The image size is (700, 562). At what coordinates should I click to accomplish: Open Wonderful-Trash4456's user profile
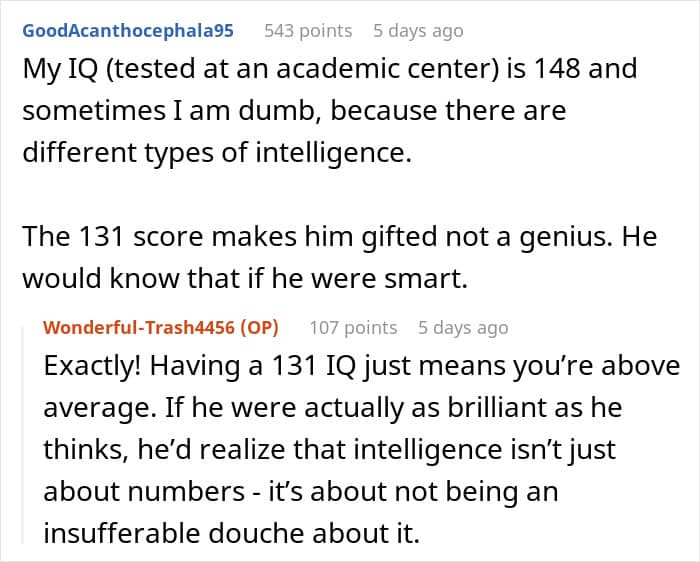[x=136, y=327]
